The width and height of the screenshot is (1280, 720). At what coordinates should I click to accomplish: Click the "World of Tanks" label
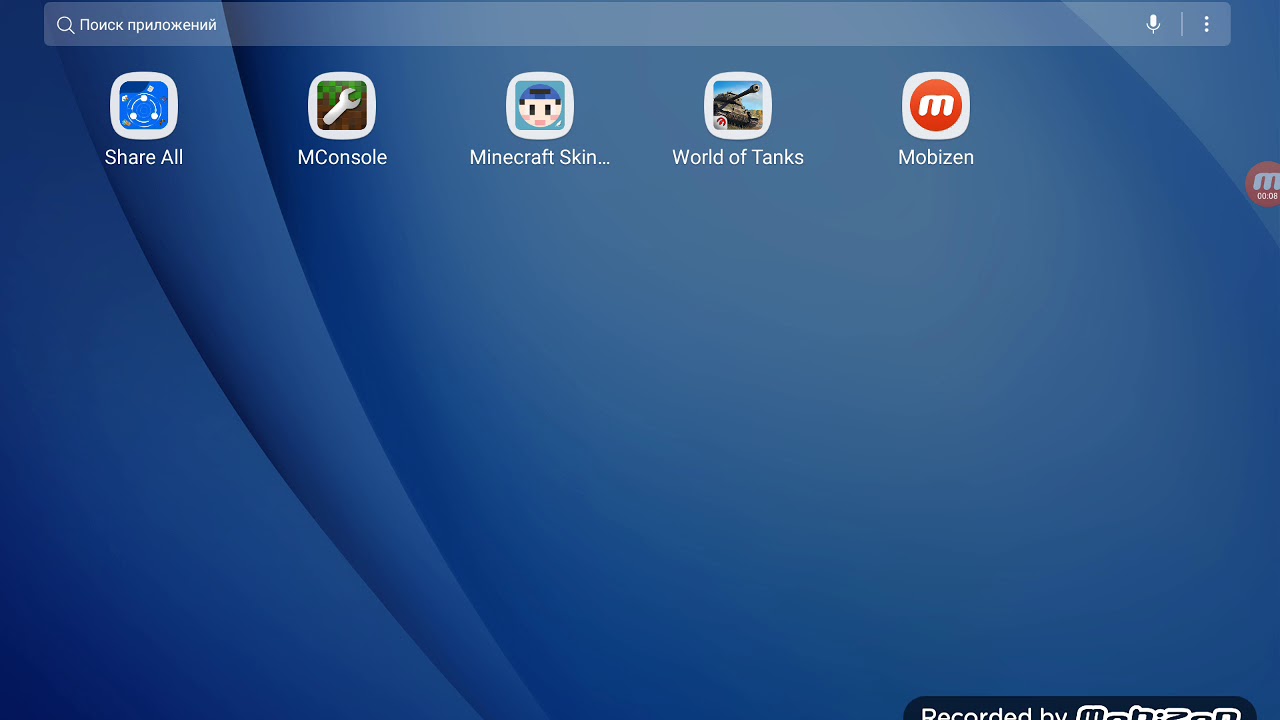738,157
